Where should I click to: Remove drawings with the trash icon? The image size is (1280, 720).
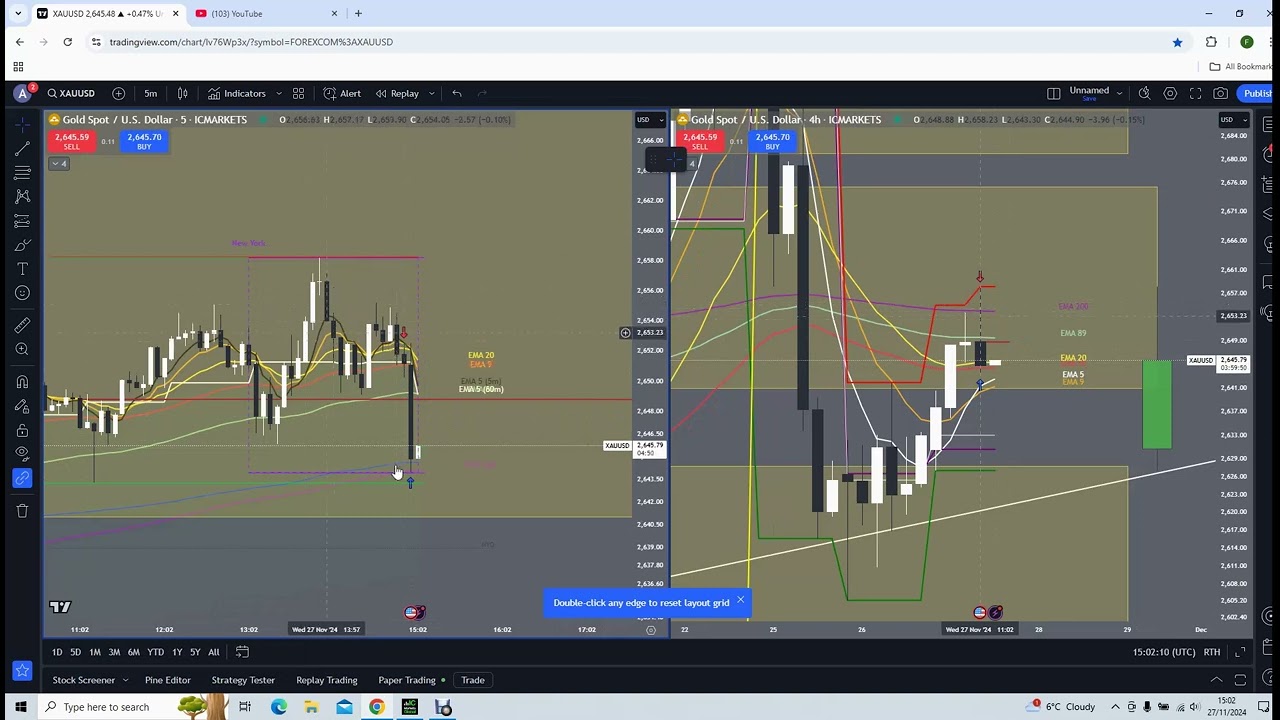(x=22, y=511)
